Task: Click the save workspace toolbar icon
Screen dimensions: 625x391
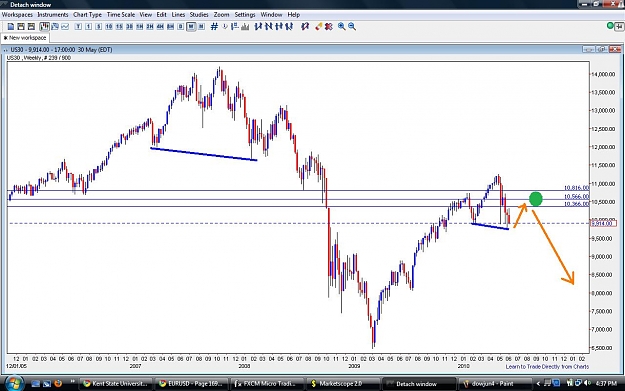Action: [x=31, y=27]
